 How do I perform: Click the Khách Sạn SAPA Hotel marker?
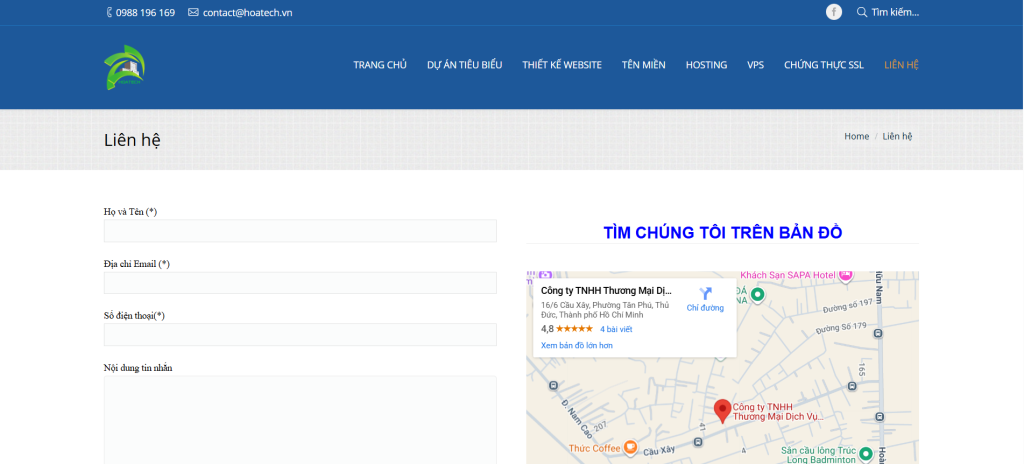pyautogui.click(x=846, y=276)
